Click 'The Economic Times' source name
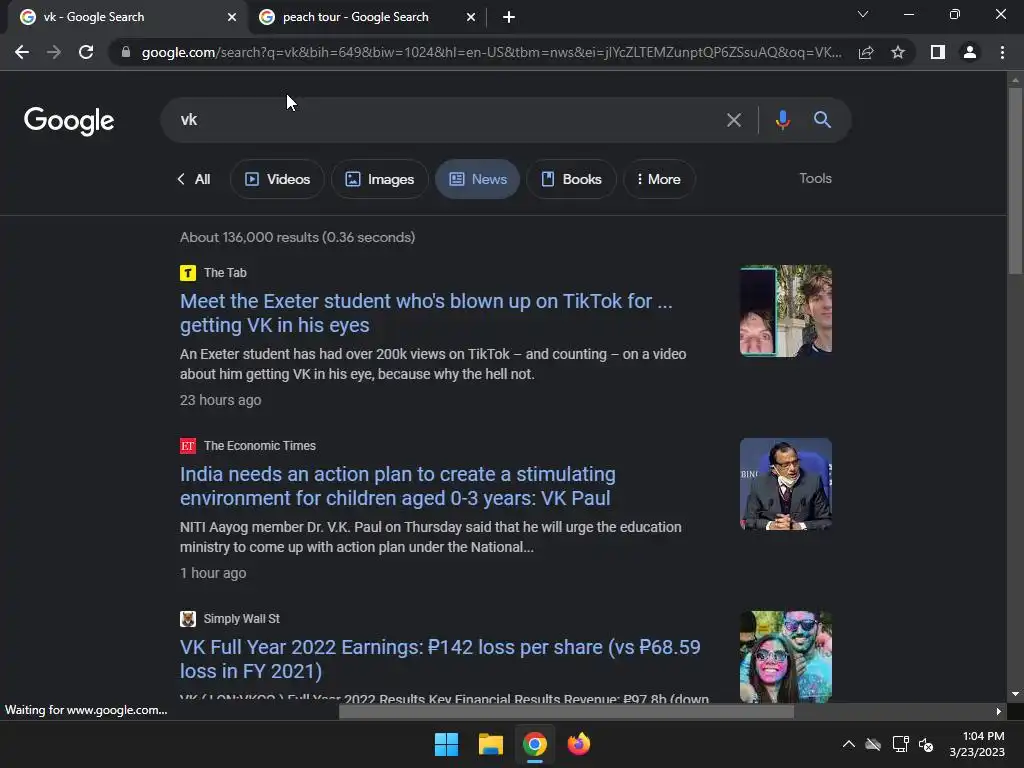Image resolution: width=1024 pixels, height=768 pixels. tap(260, 446)
